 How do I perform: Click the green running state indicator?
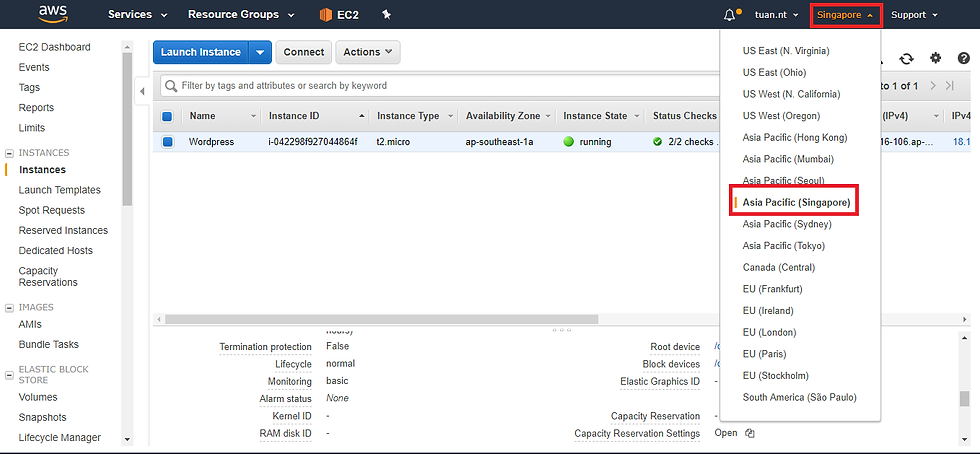click(568, 142)
